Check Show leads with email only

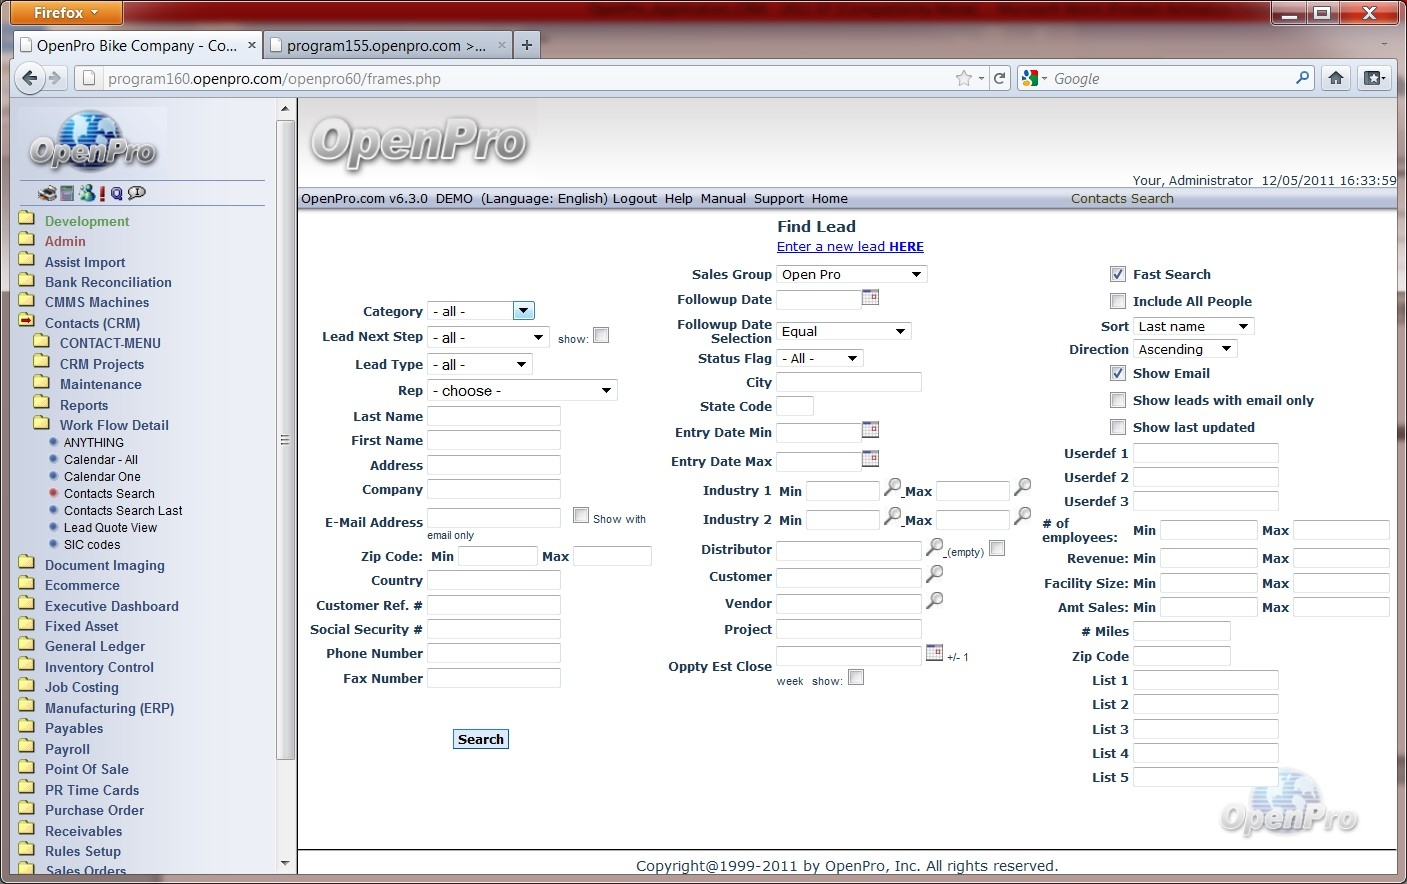[1118, 400]
